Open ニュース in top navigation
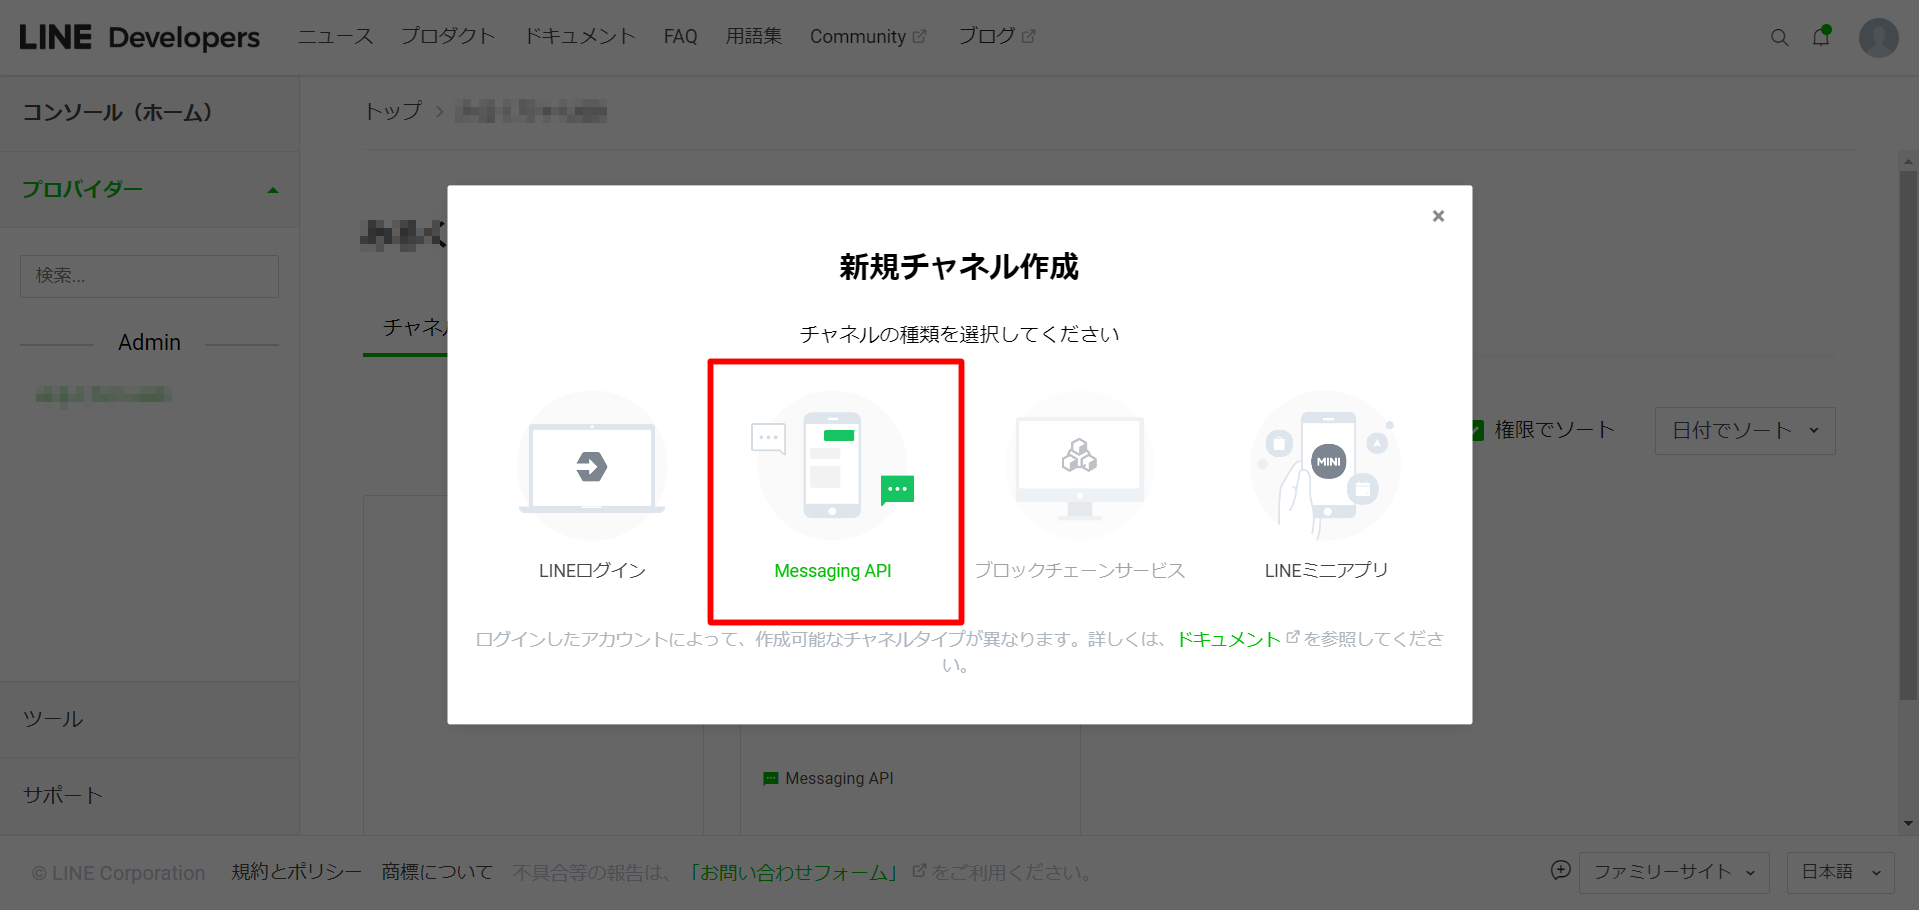The height and width of the screenshot is (910, 1919). click(335, 37)
